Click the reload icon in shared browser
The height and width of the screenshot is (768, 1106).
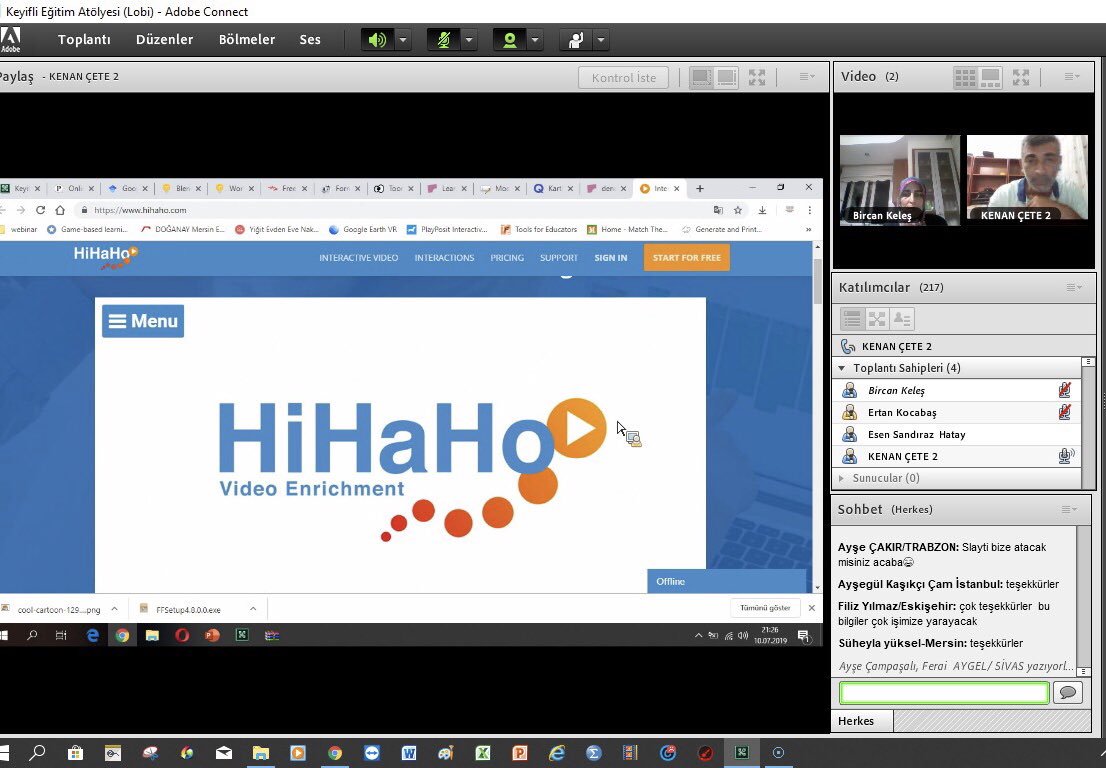(40, 210)
